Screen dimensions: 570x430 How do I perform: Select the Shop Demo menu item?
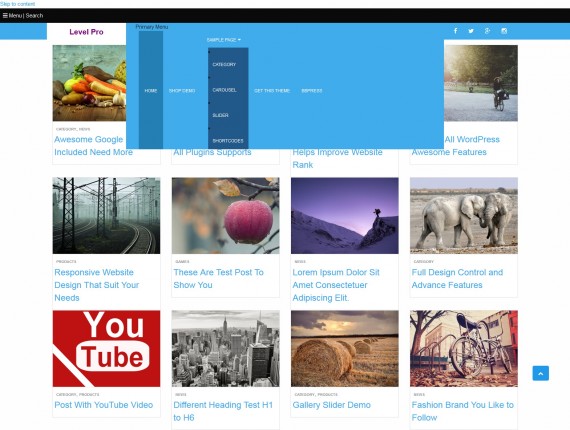[x=182, y=91]
